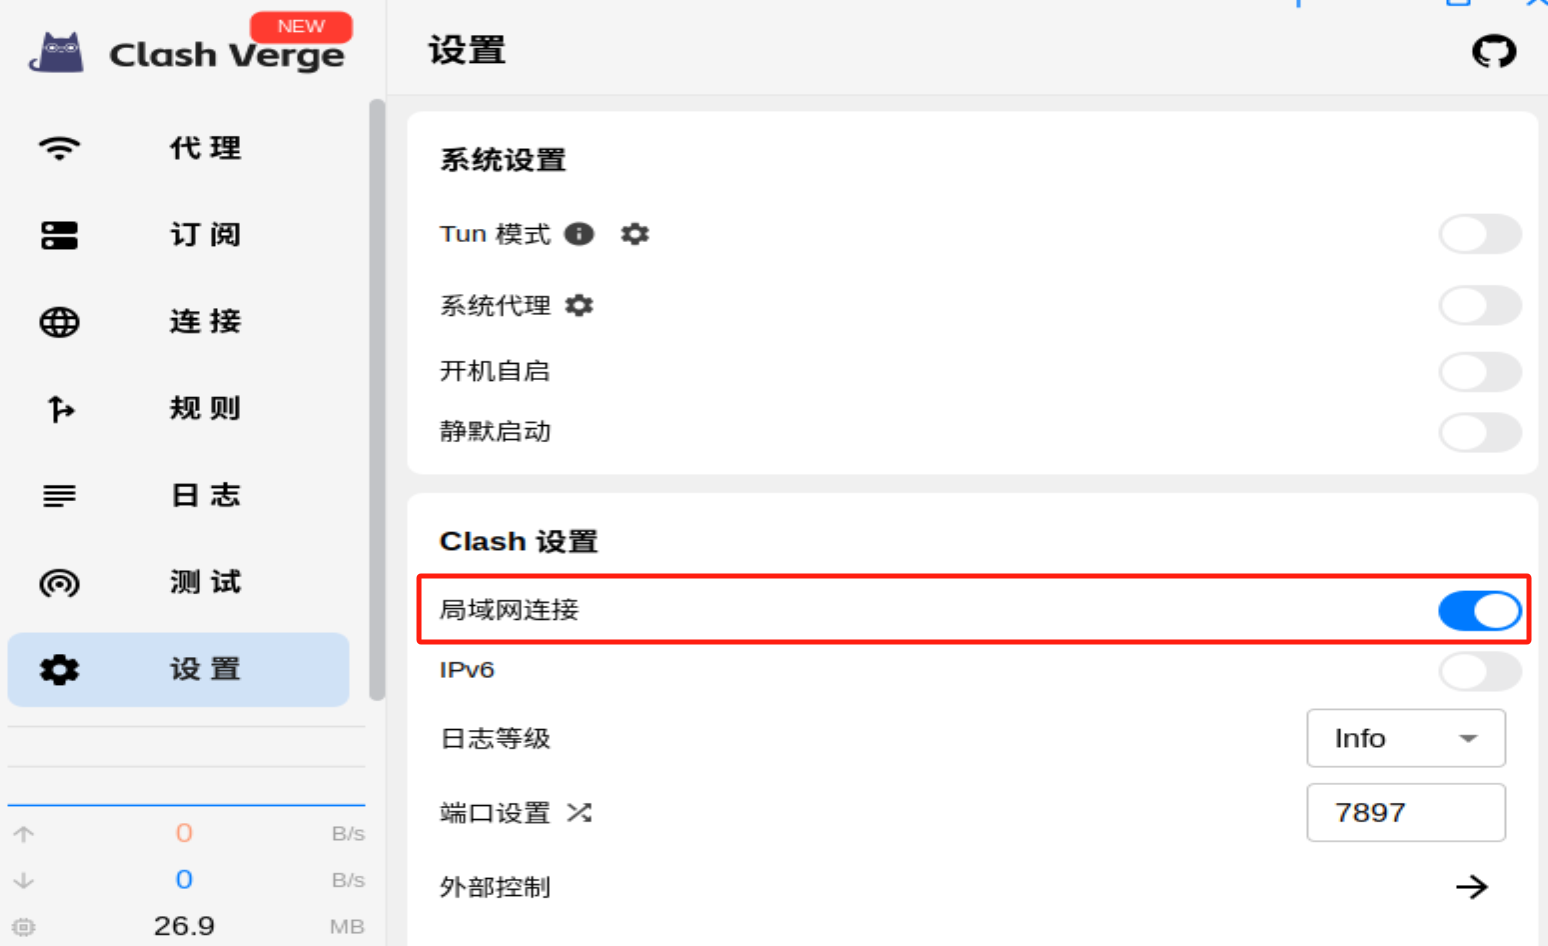Image resolution: width=1548 pixels, height=946 pixels.
Task: Click the download speed value 0
Action: coord(184,880)
